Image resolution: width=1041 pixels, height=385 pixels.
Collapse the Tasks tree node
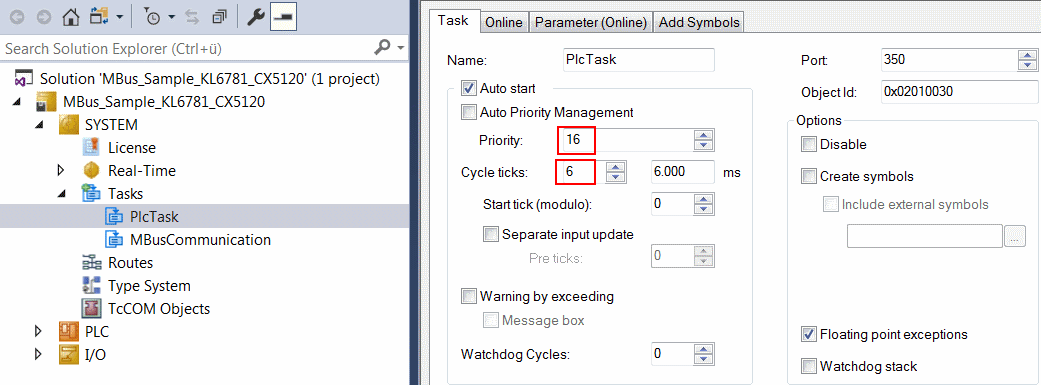tap(62, 194)
